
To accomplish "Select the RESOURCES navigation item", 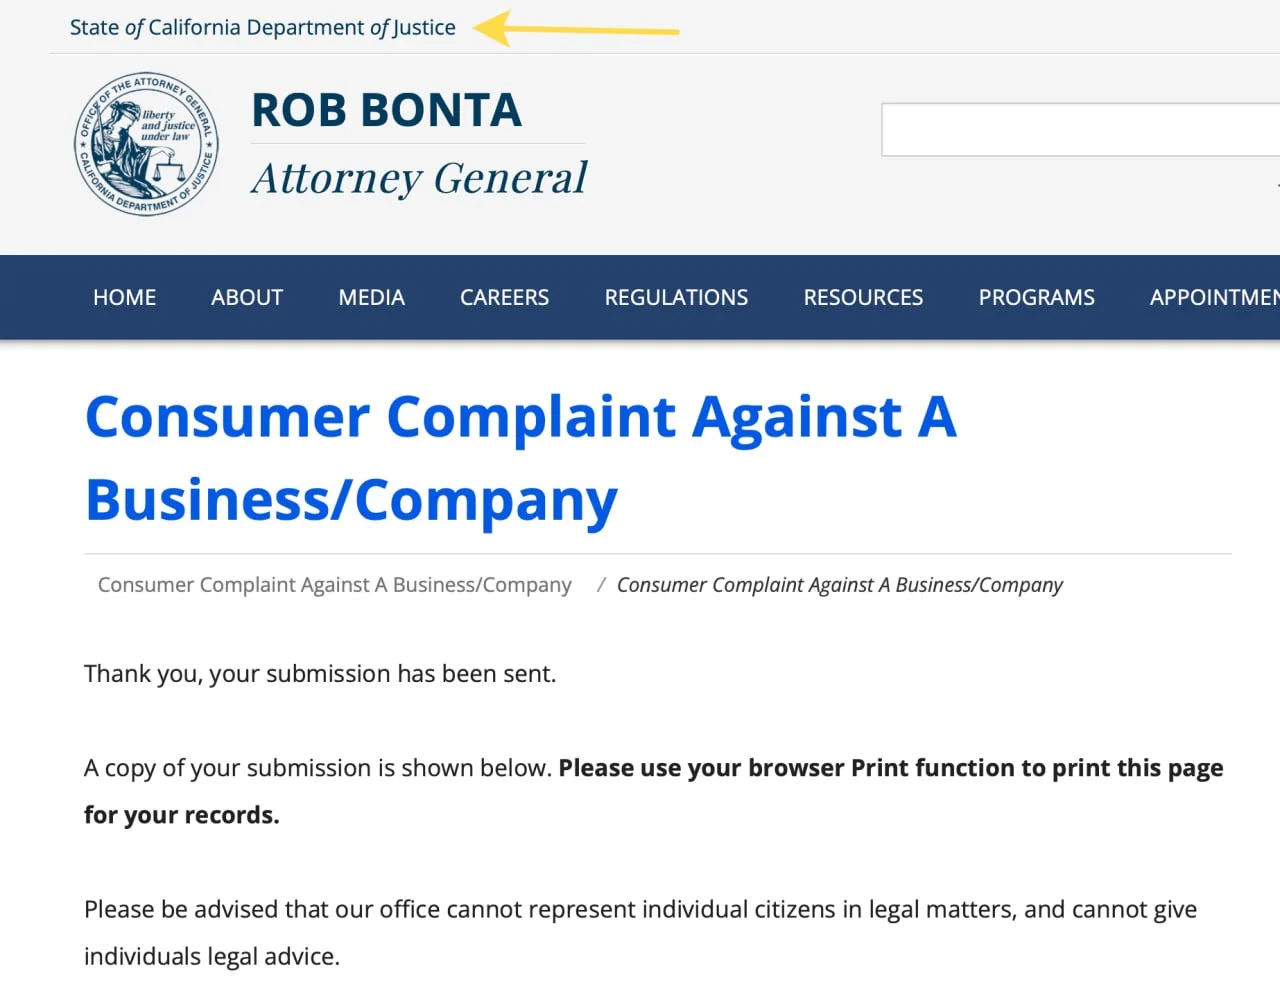I will click(x=864, y=298).
